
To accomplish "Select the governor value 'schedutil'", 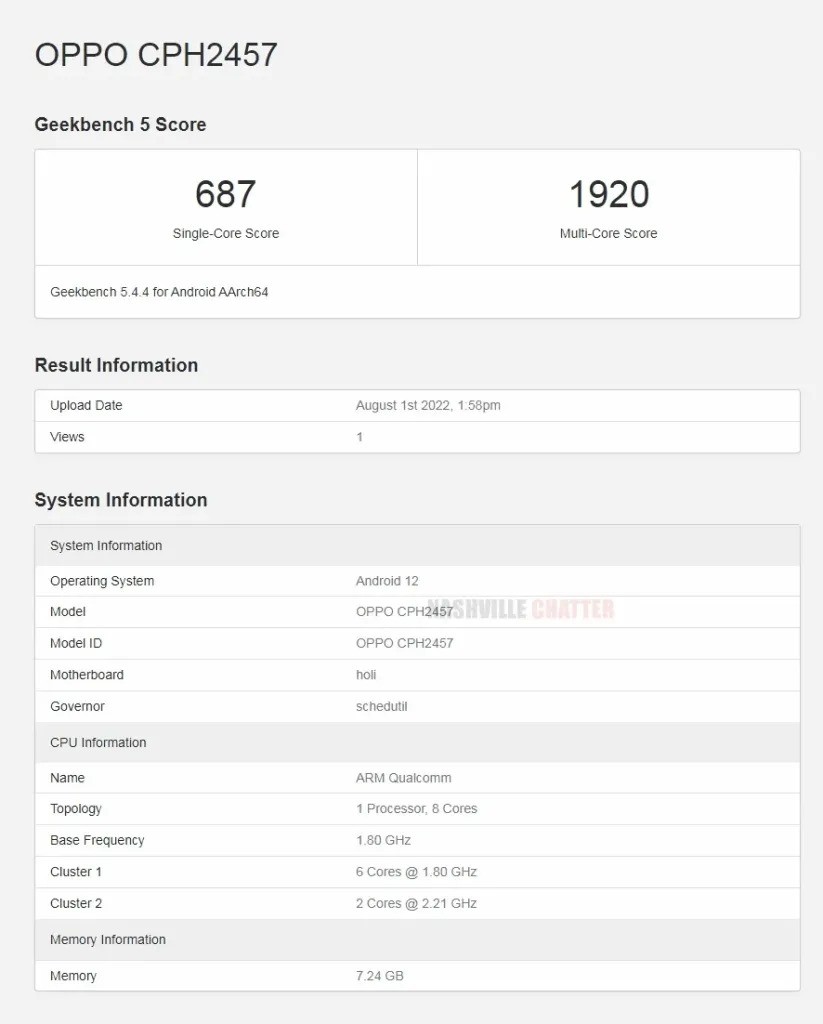I will point(381,706).
